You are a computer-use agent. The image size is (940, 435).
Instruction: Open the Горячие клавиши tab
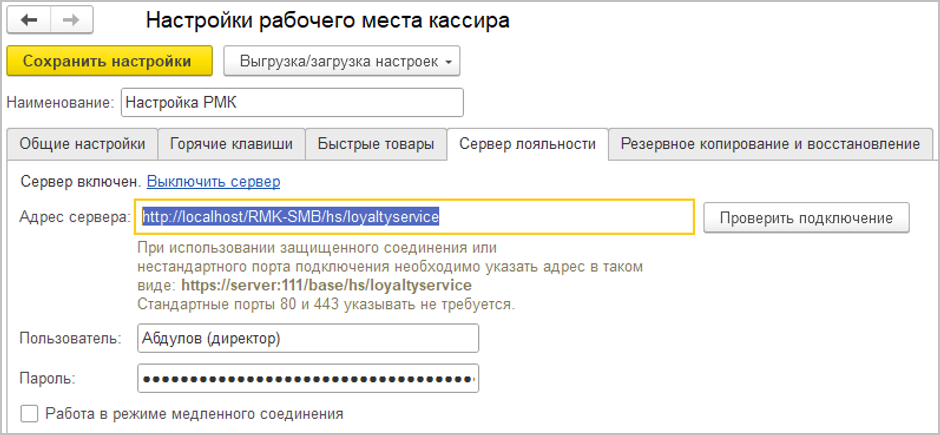coord(231,144)
